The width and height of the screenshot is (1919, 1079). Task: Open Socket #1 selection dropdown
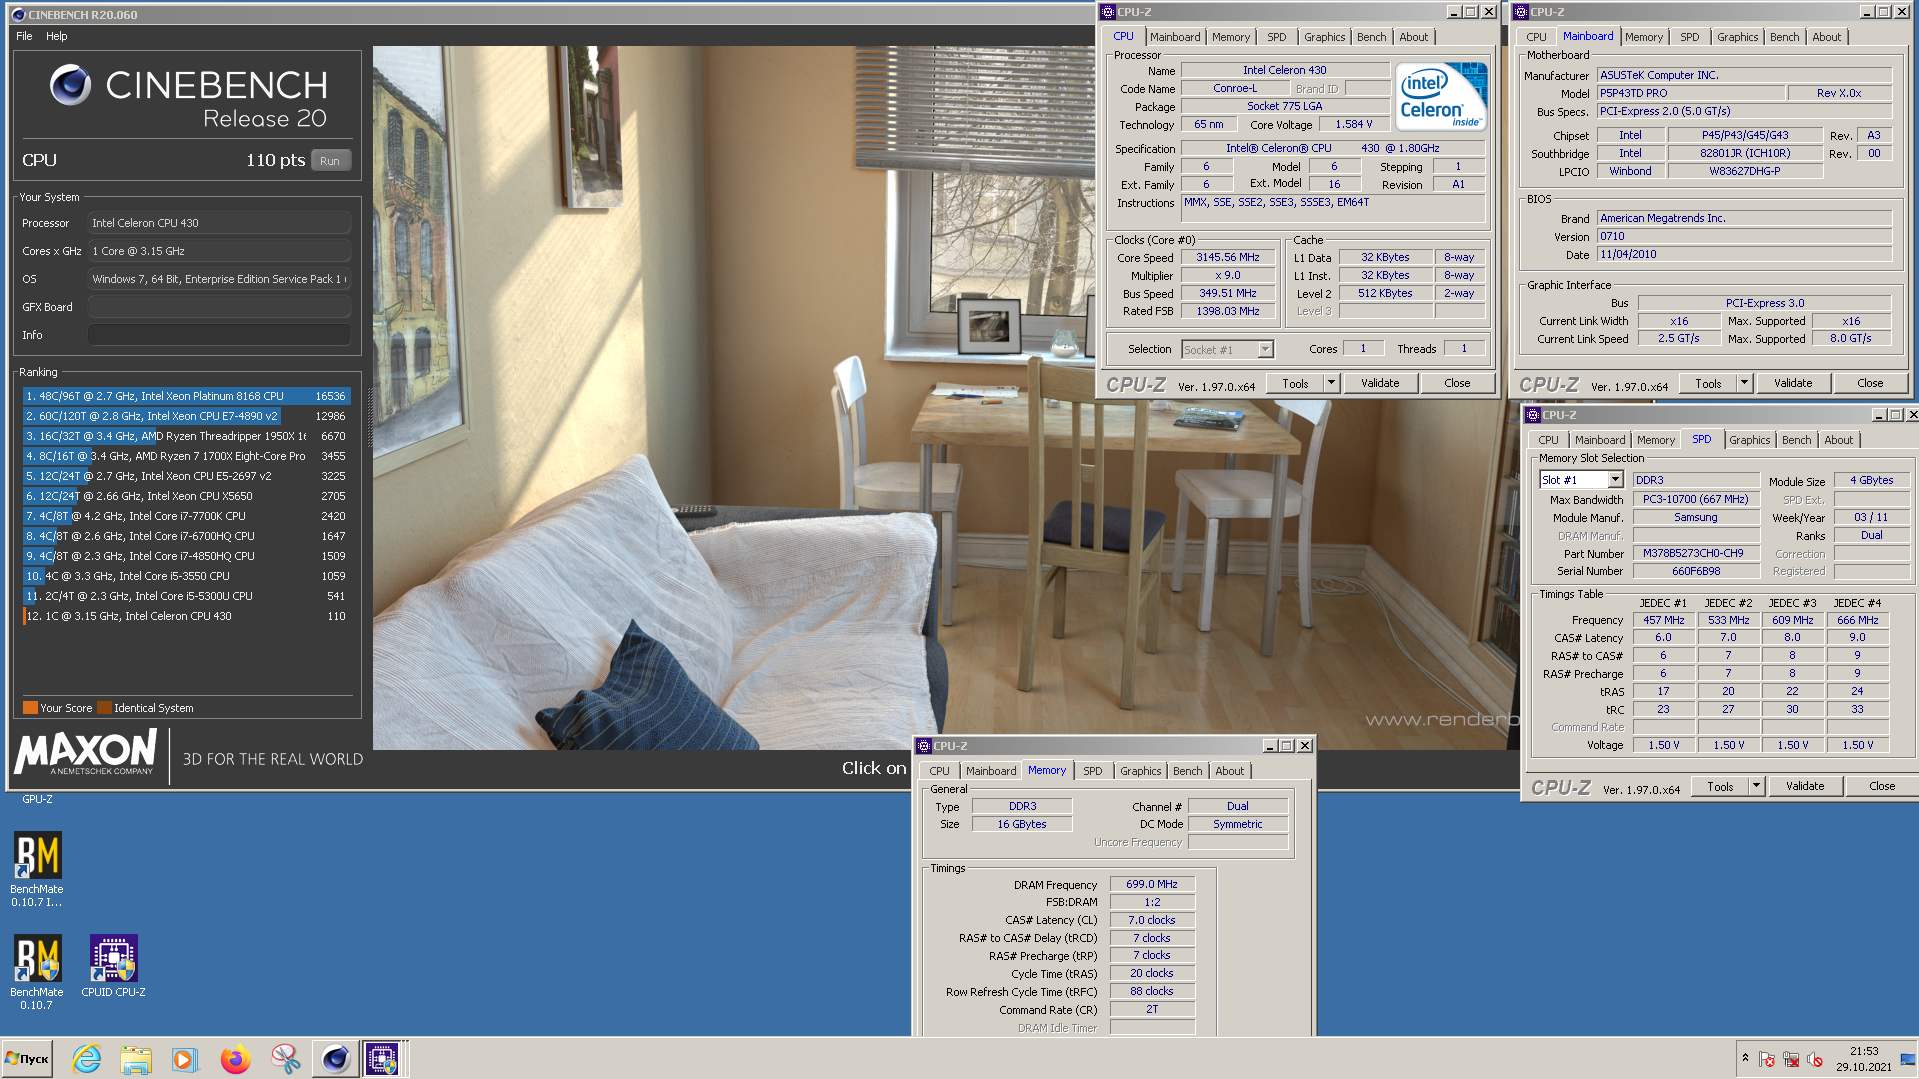tap(1265, 349)
